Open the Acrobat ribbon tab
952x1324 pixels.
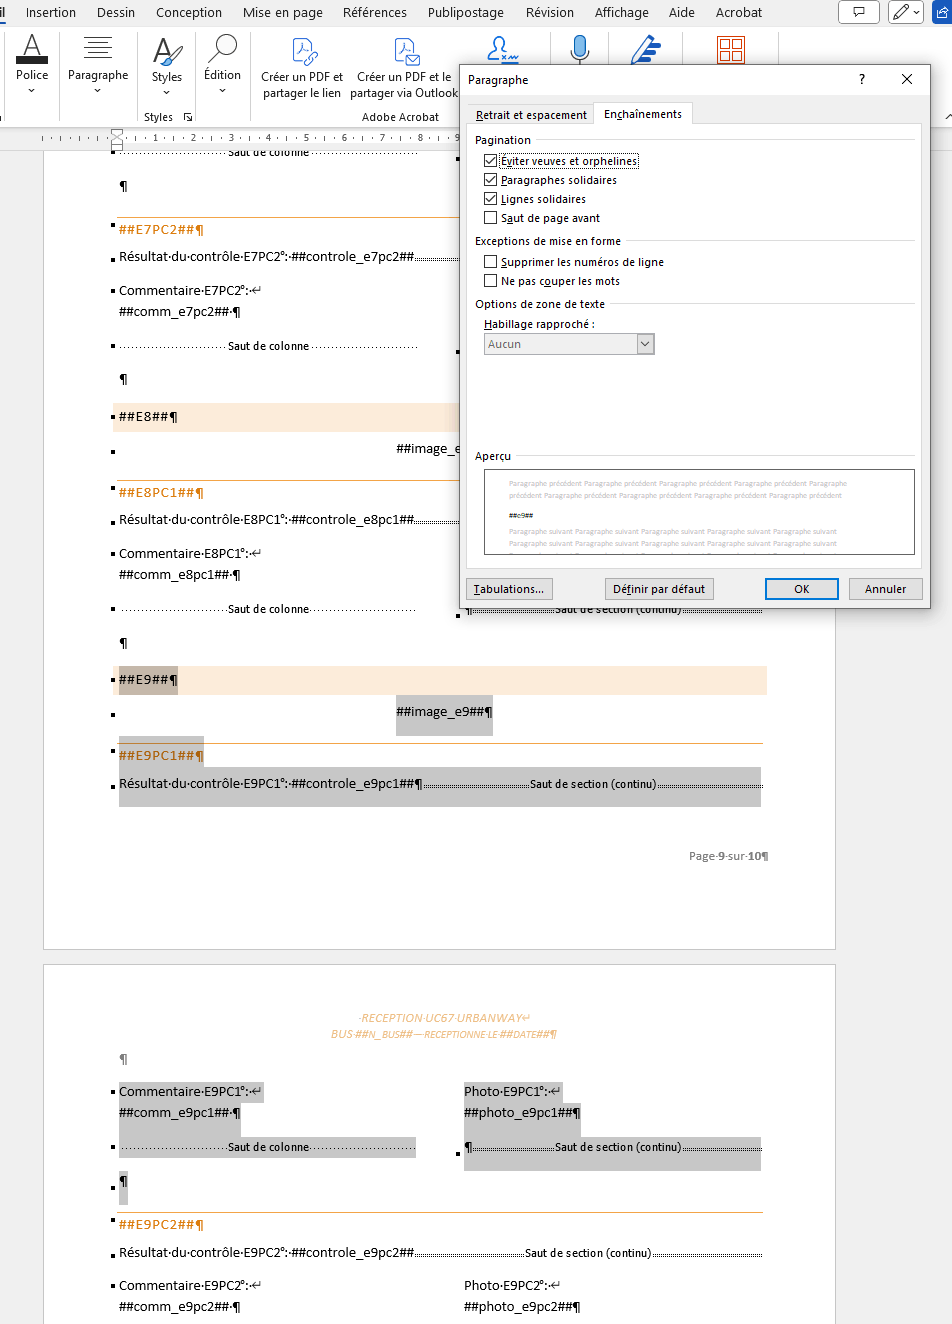pos(739,12)
